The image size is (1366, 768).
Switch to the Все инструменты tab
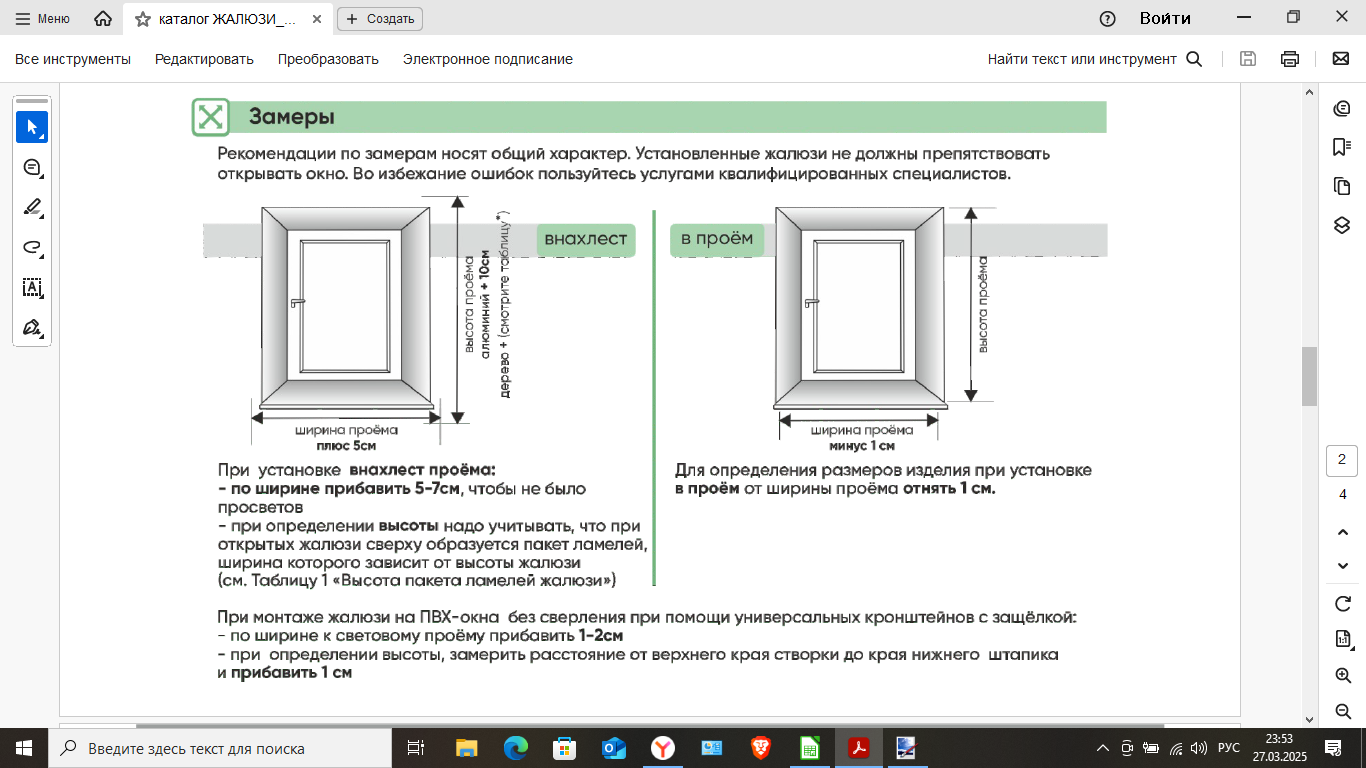pyautogui.click(x=73, y=59)
